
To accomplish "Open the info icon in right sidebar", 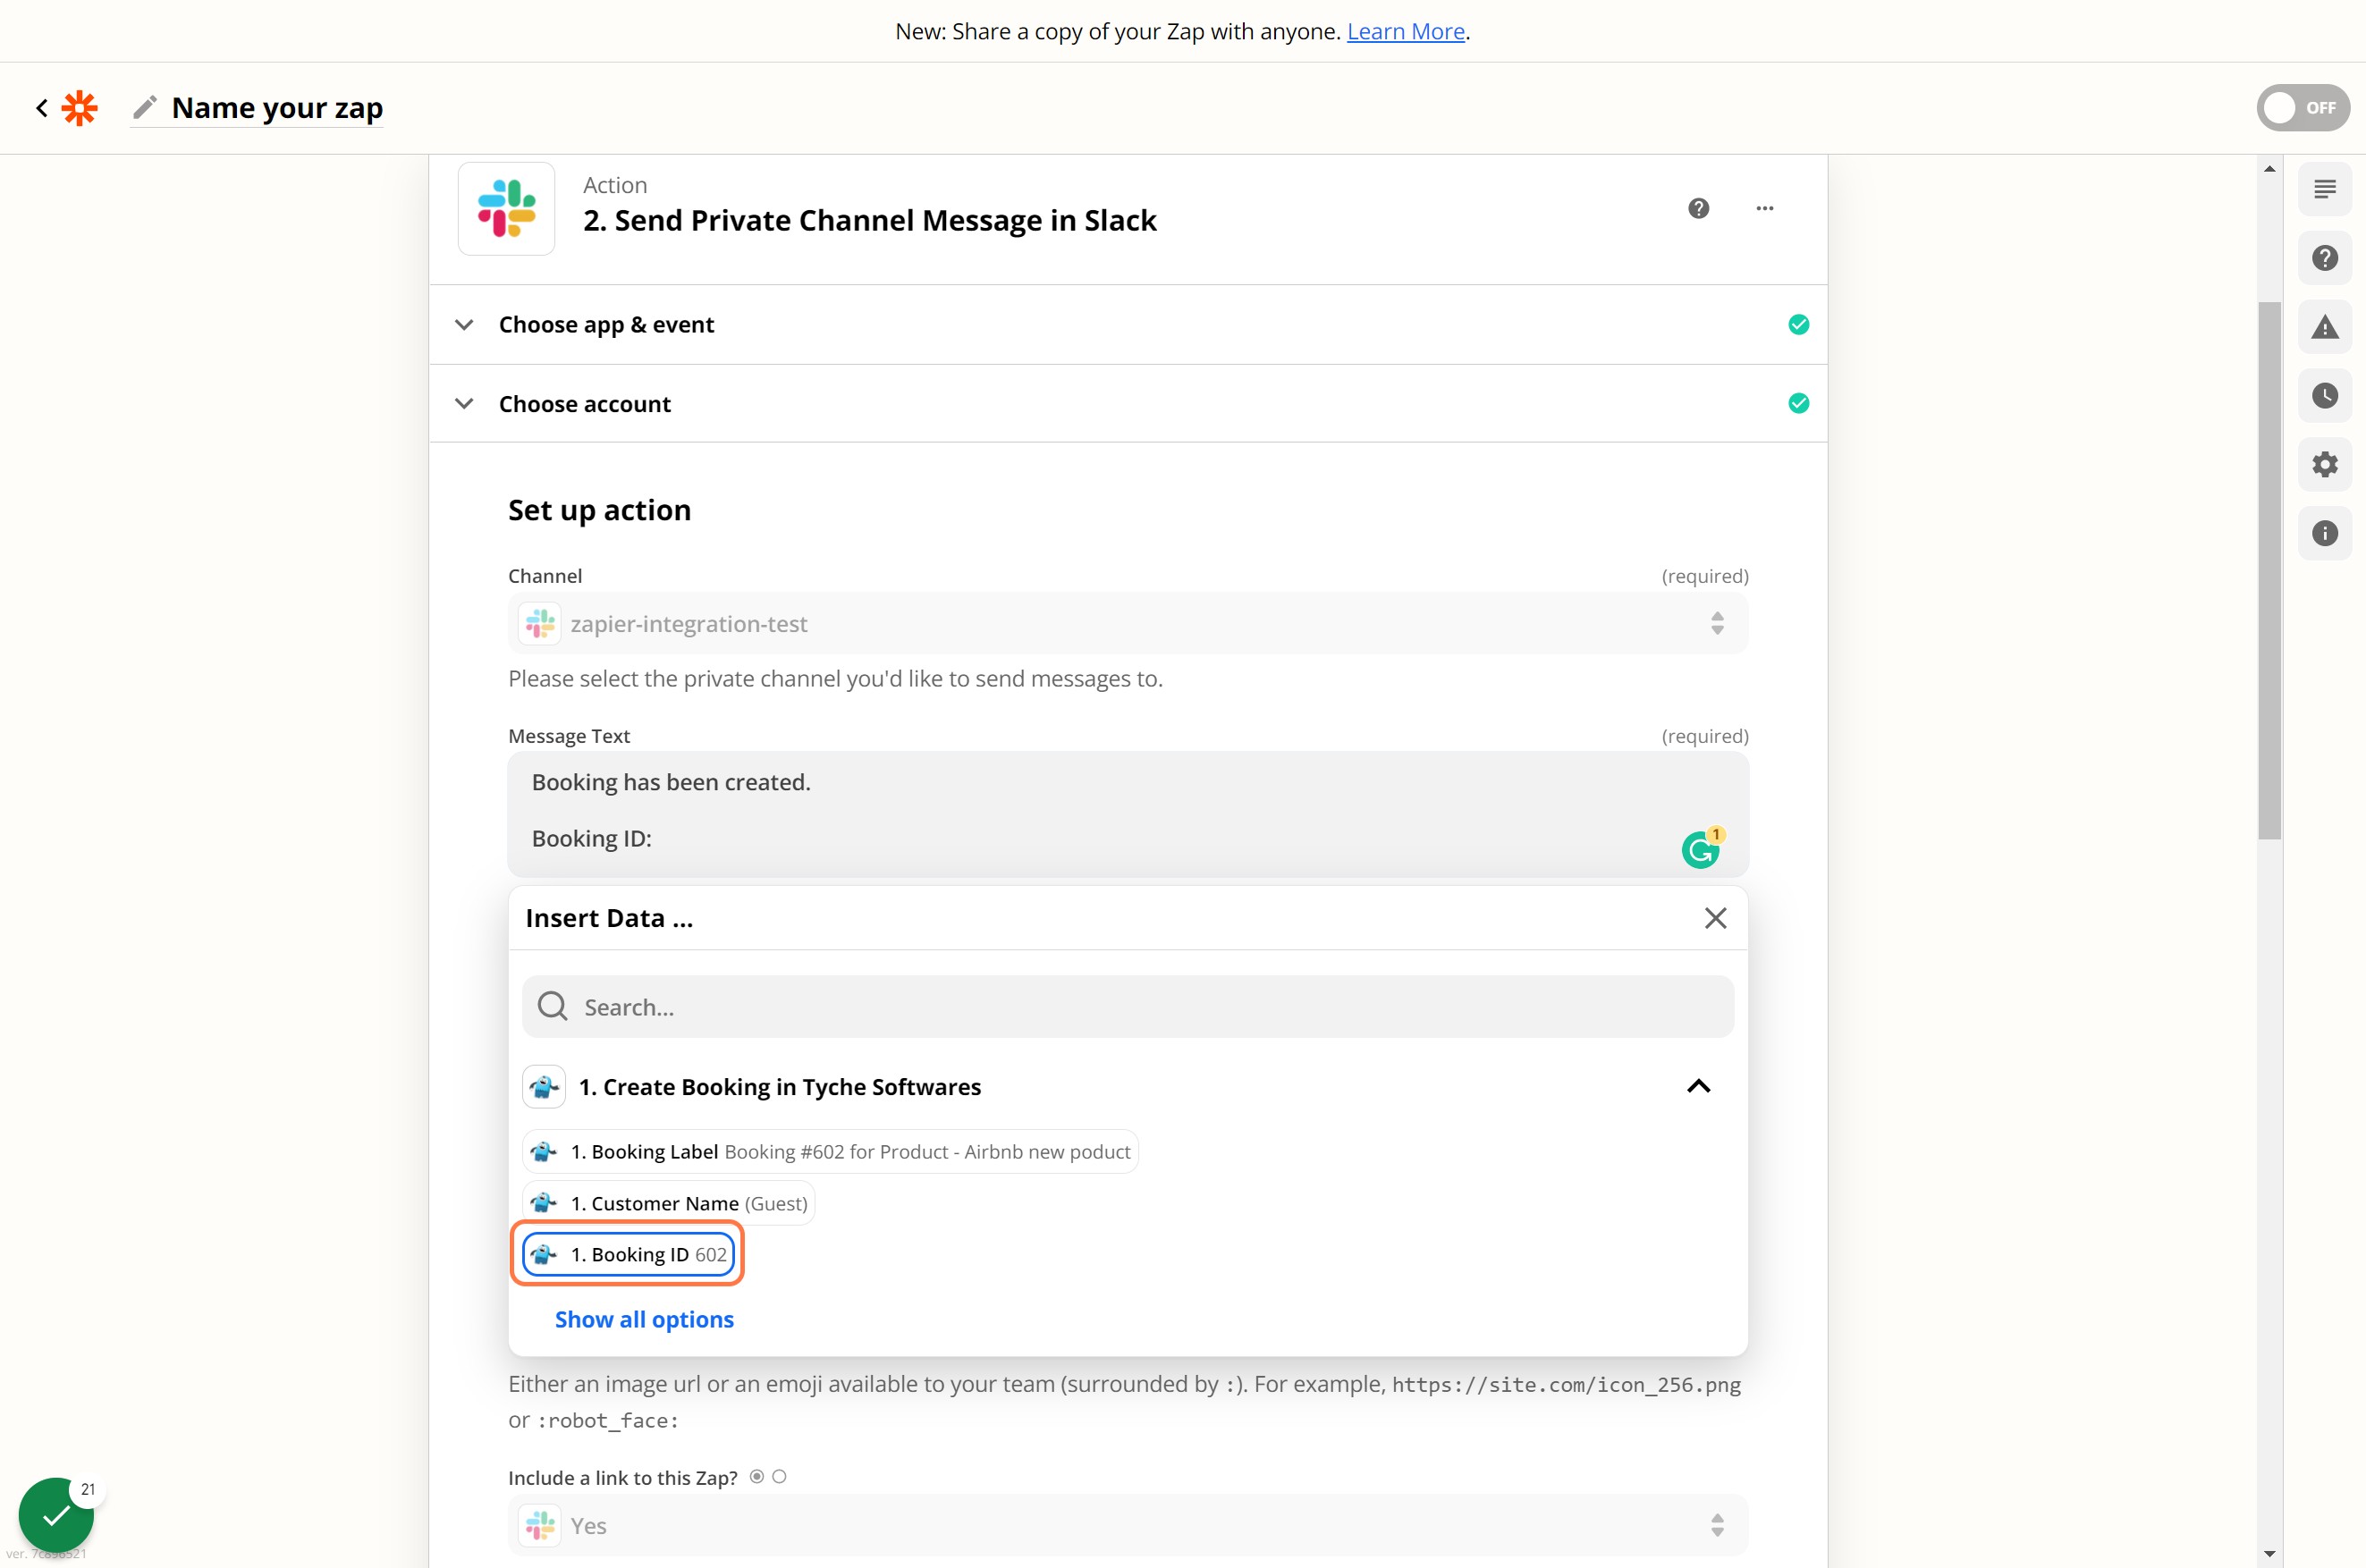I will tap(2325, 533).
